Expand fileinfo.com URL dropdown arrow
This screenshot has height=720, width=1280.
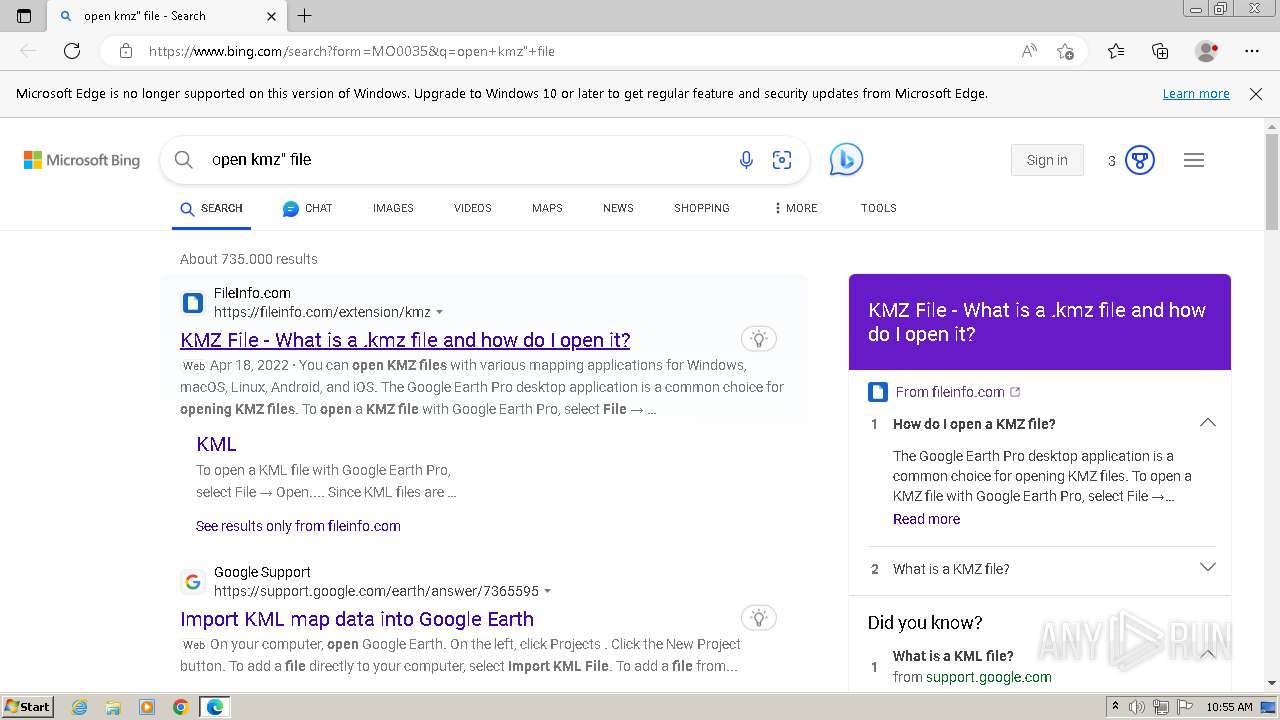439,313
